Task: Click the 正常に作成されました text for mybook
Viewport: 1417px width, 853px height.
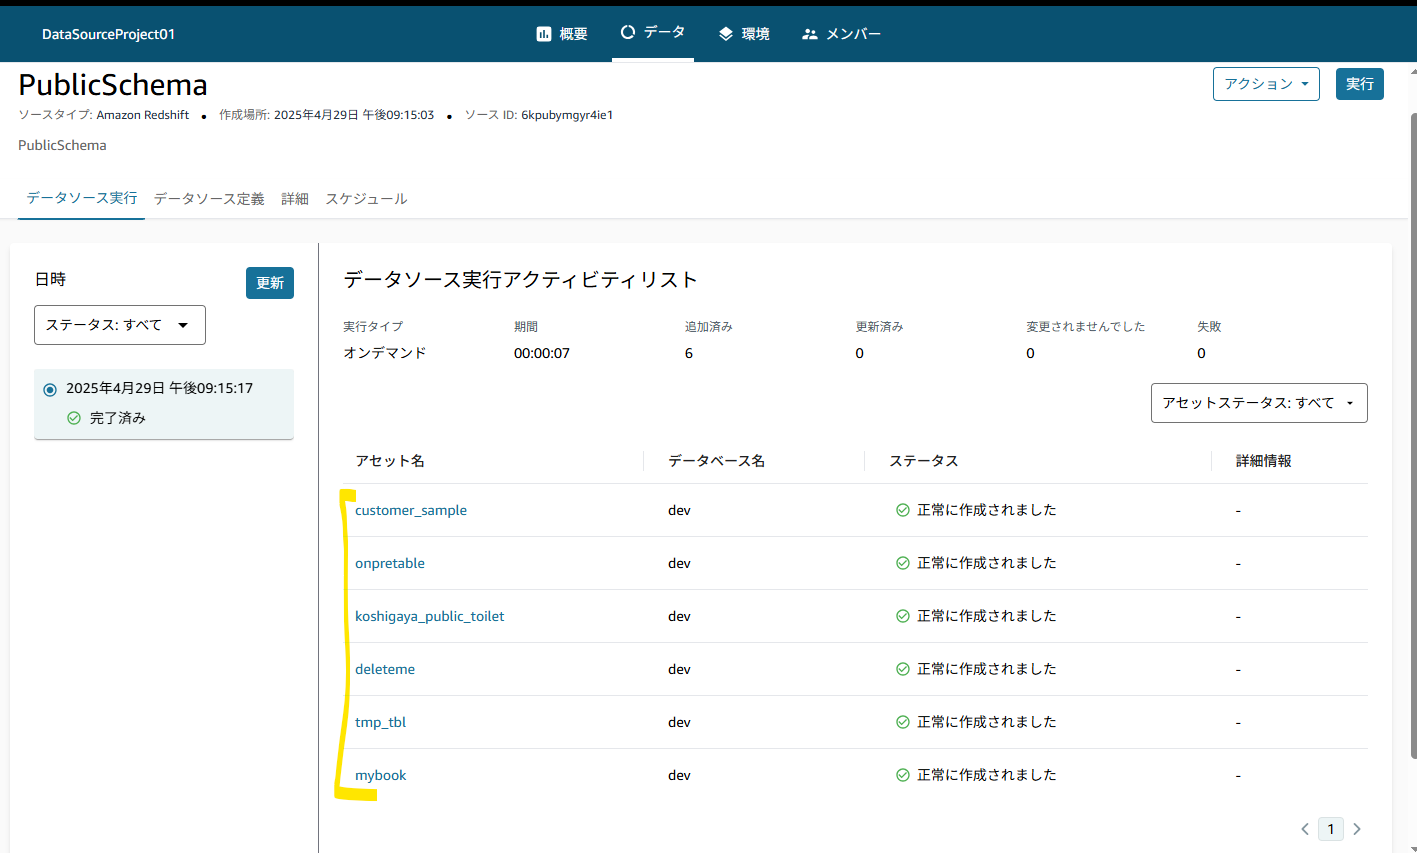Action: pos(987,775)
